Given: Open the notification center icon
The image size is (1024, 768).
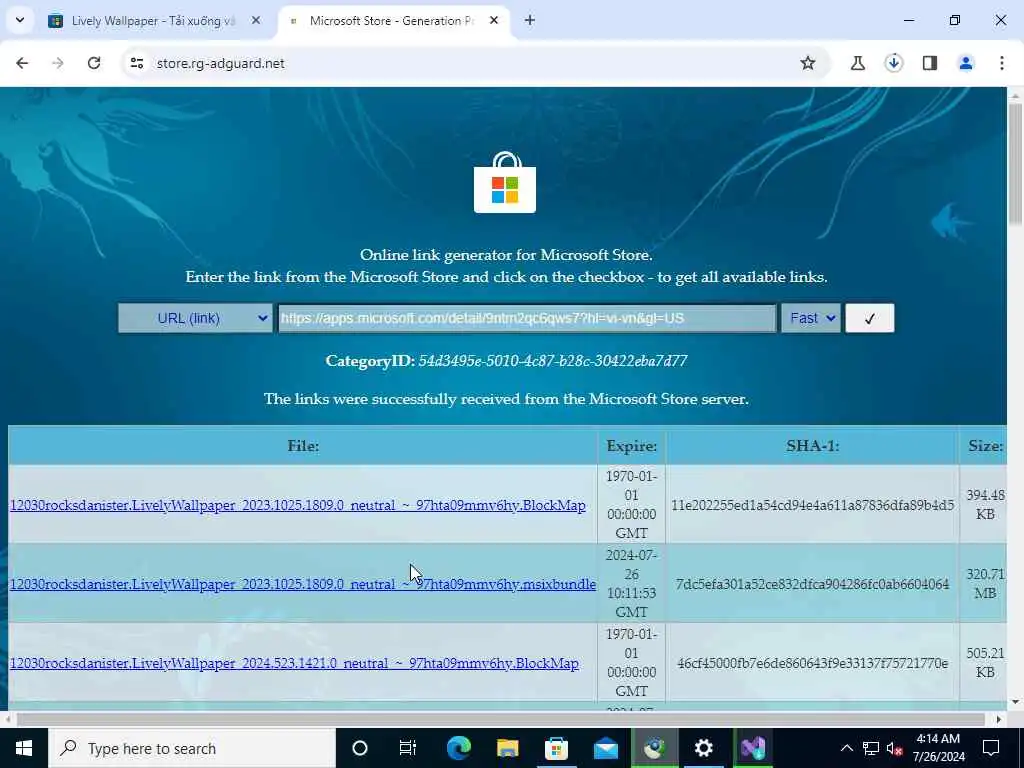Looking at the screenshot, I should 991,748.
